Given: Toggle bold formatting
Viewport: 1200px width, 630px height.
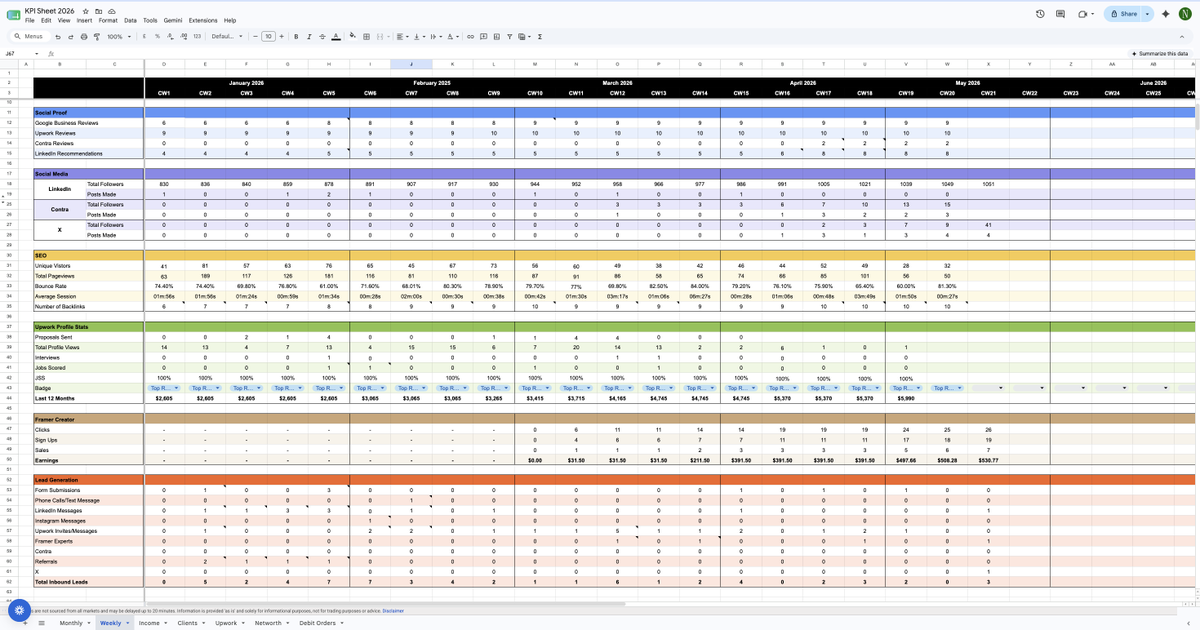Looking at the screenshot, I should click(x=296, y=36).
